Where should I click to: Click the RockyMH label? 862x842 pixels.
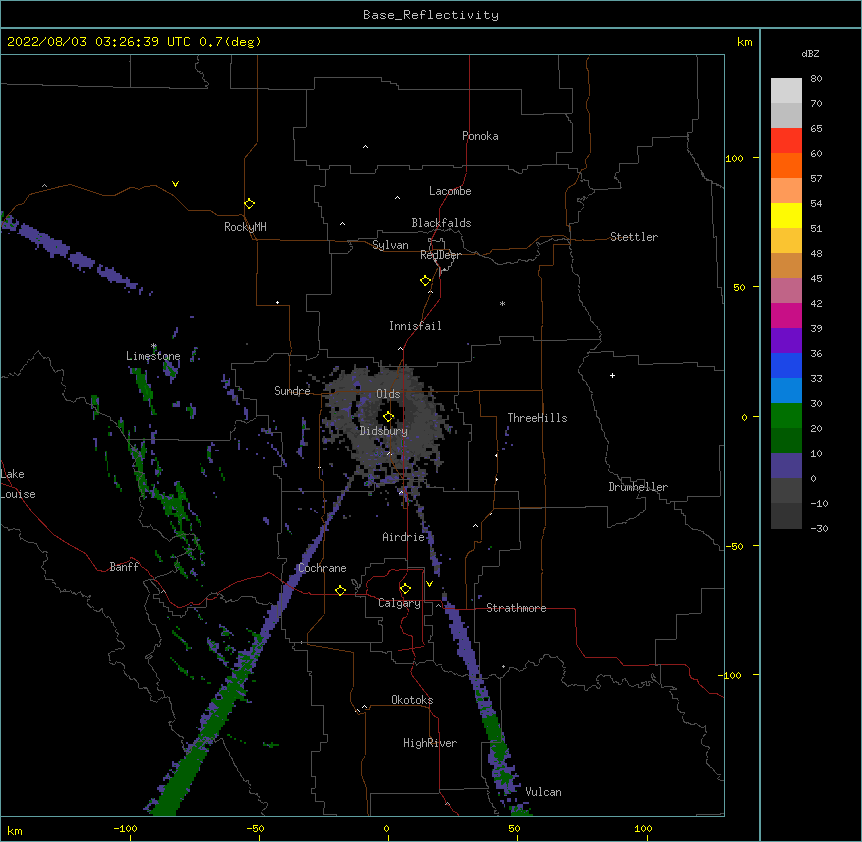point(245,227)
